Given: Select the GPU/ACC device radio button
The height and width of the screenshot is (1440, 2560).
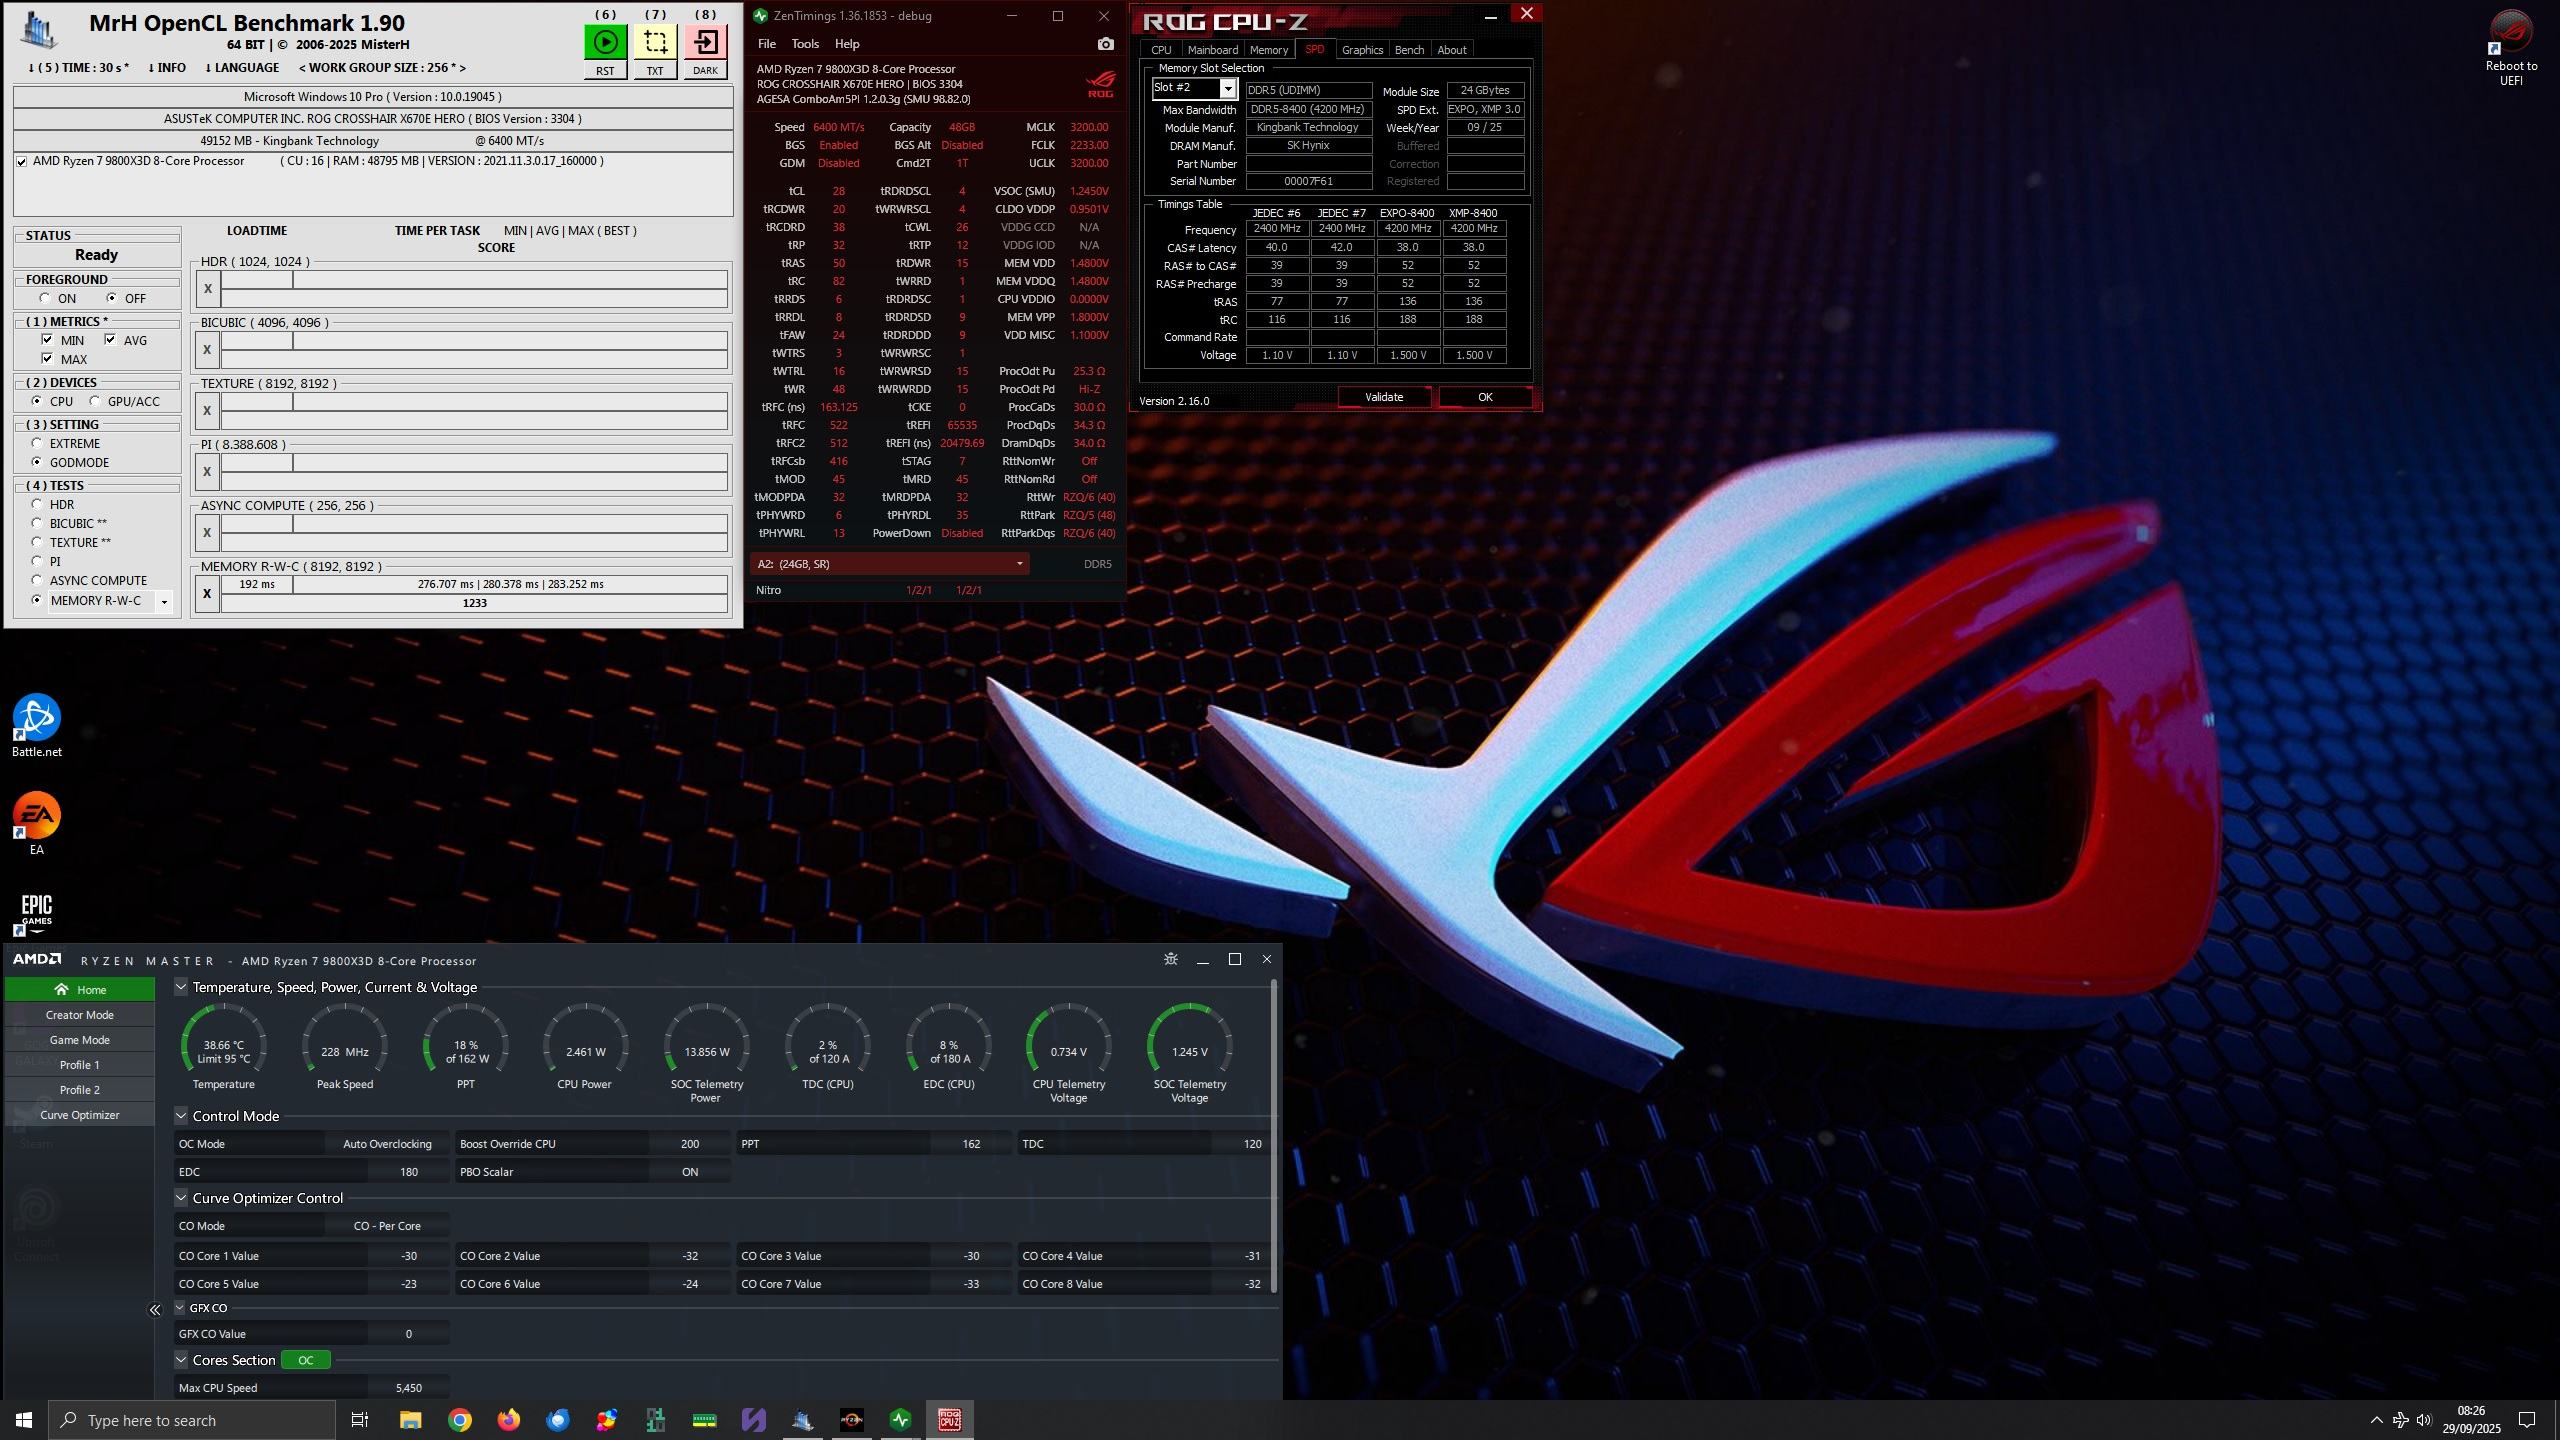Looking at the screenshot, I should pyautogui.click(x=95, y=401).
